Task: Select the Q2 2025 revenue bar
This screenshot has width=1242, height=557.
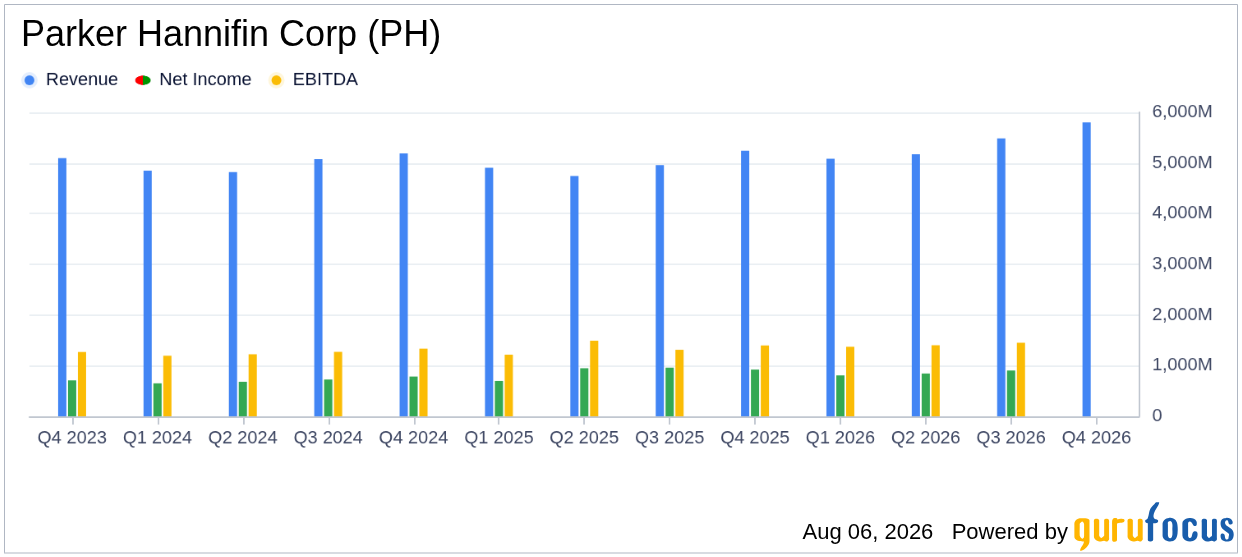Action: [x=574, y=296]
